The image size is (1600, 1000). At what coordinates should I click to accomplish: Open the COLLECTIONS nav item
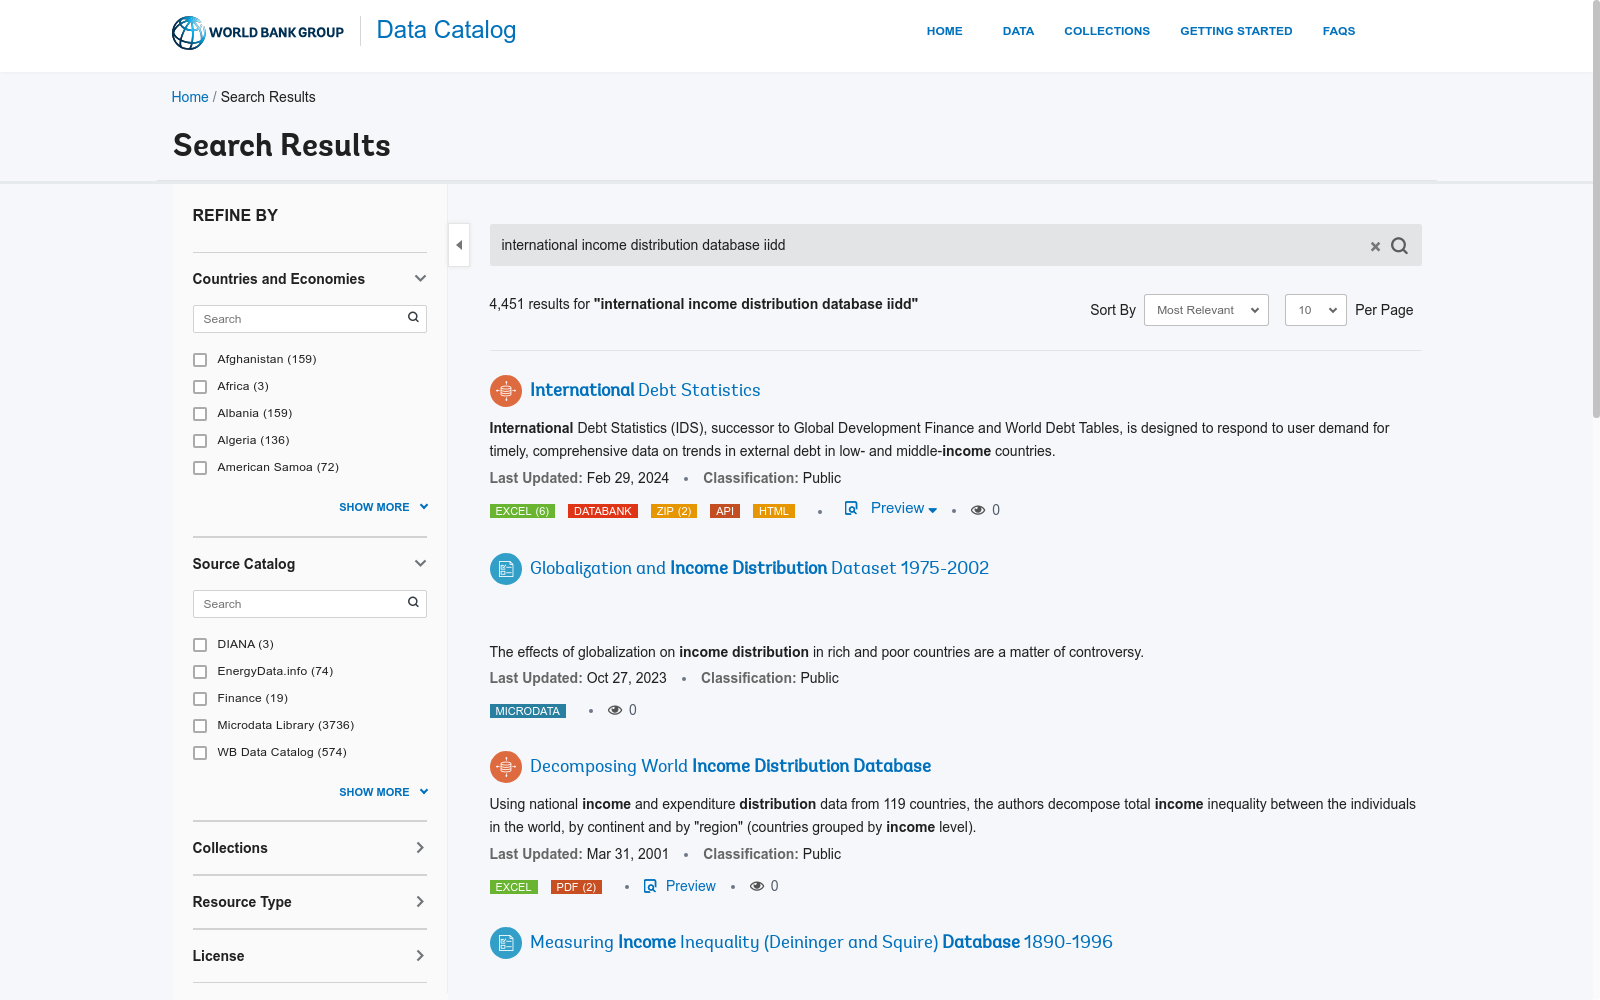click(x=1107, y=31)
